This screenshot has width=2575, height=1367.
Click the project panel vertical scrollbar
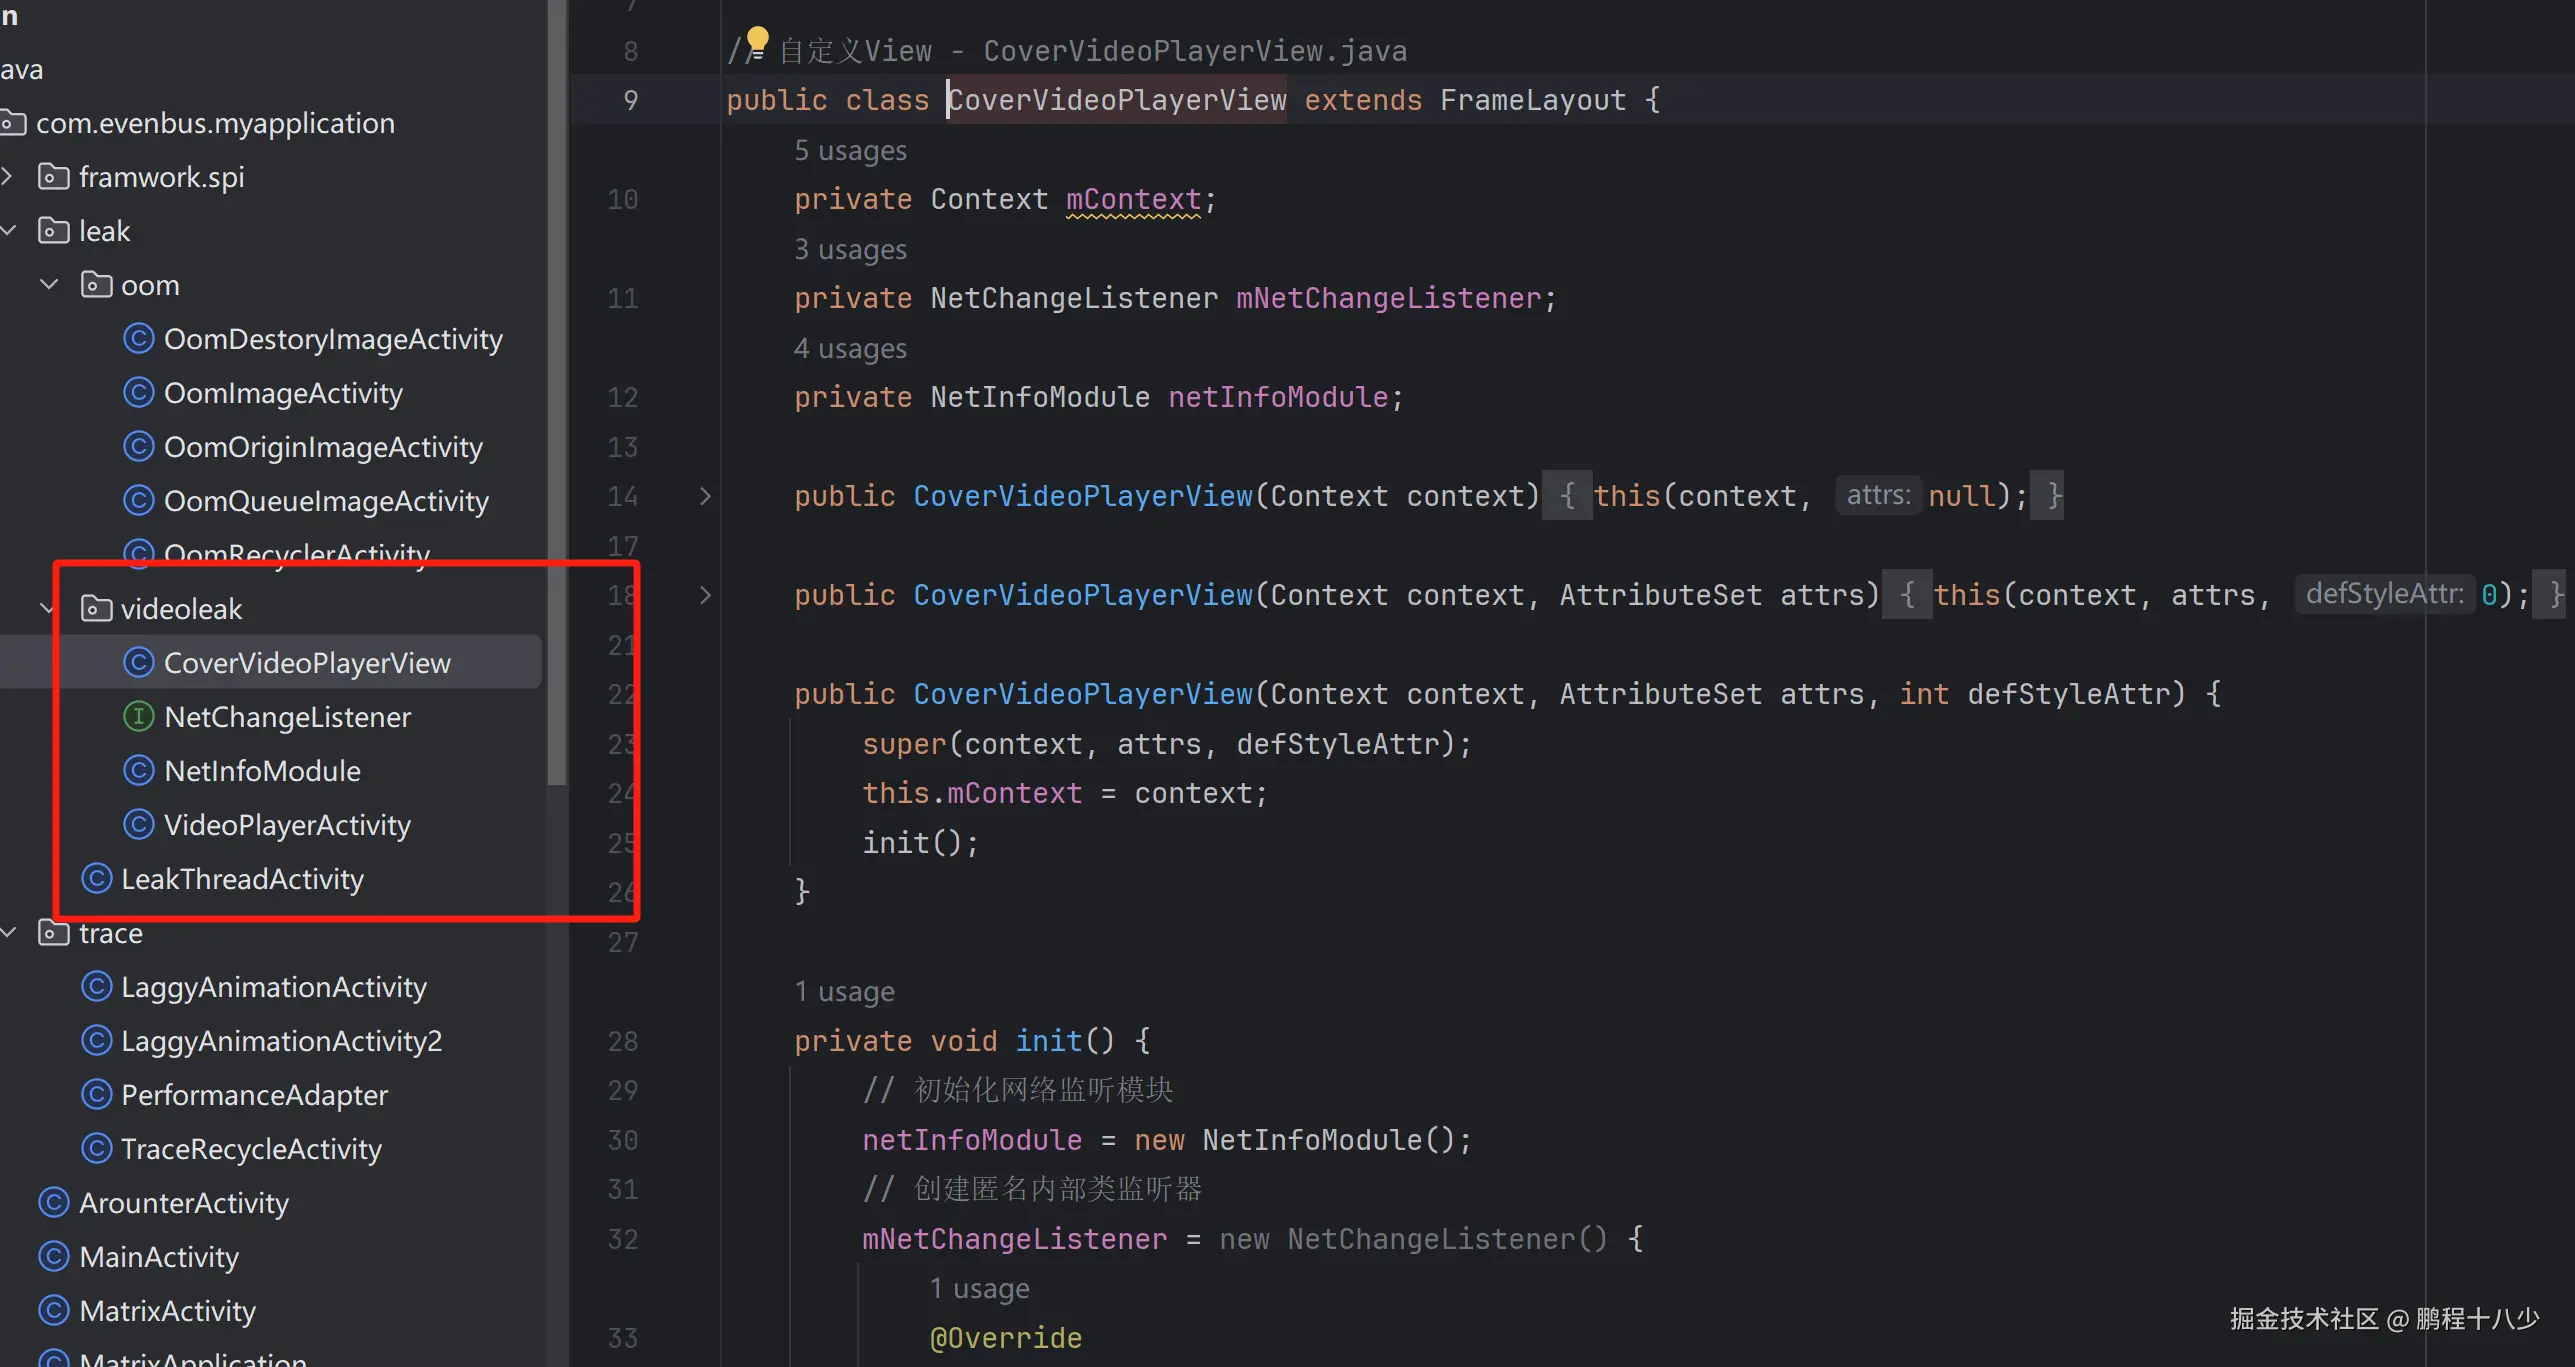557,400
